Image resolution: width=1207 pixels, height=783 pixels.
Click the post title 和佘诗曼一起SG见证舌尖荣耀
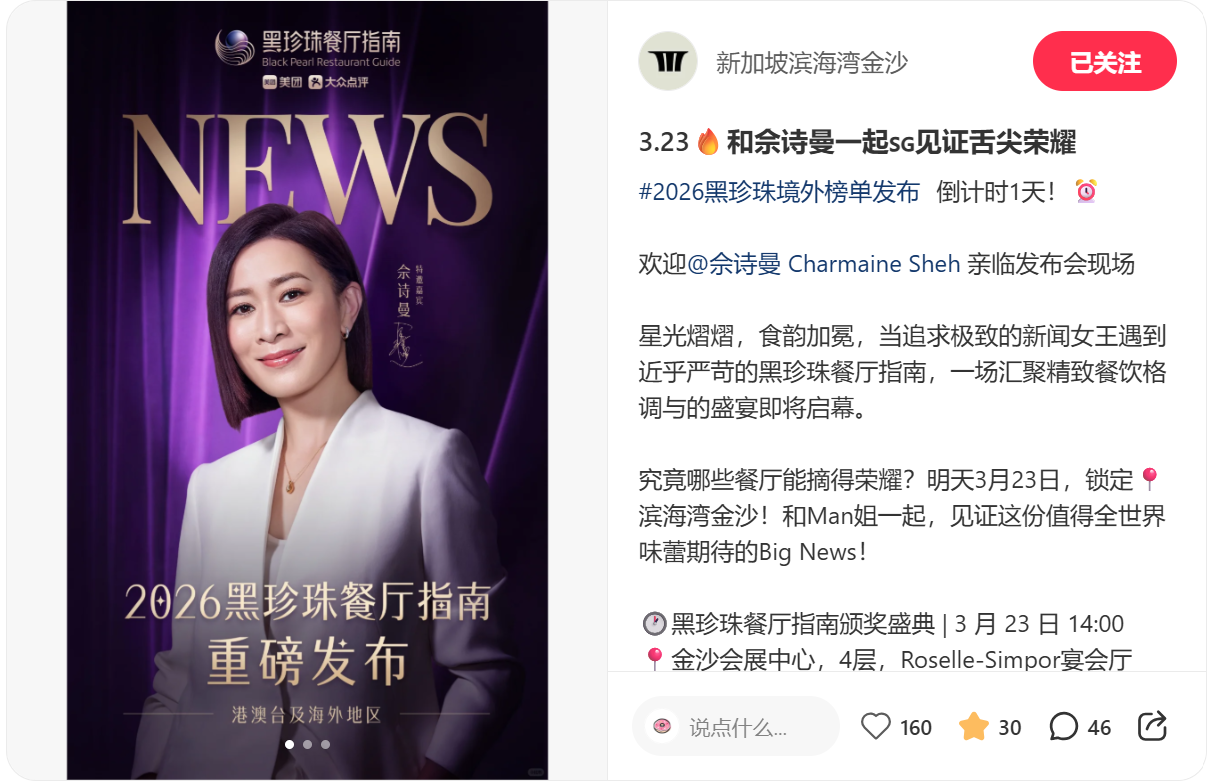point(901,142)
